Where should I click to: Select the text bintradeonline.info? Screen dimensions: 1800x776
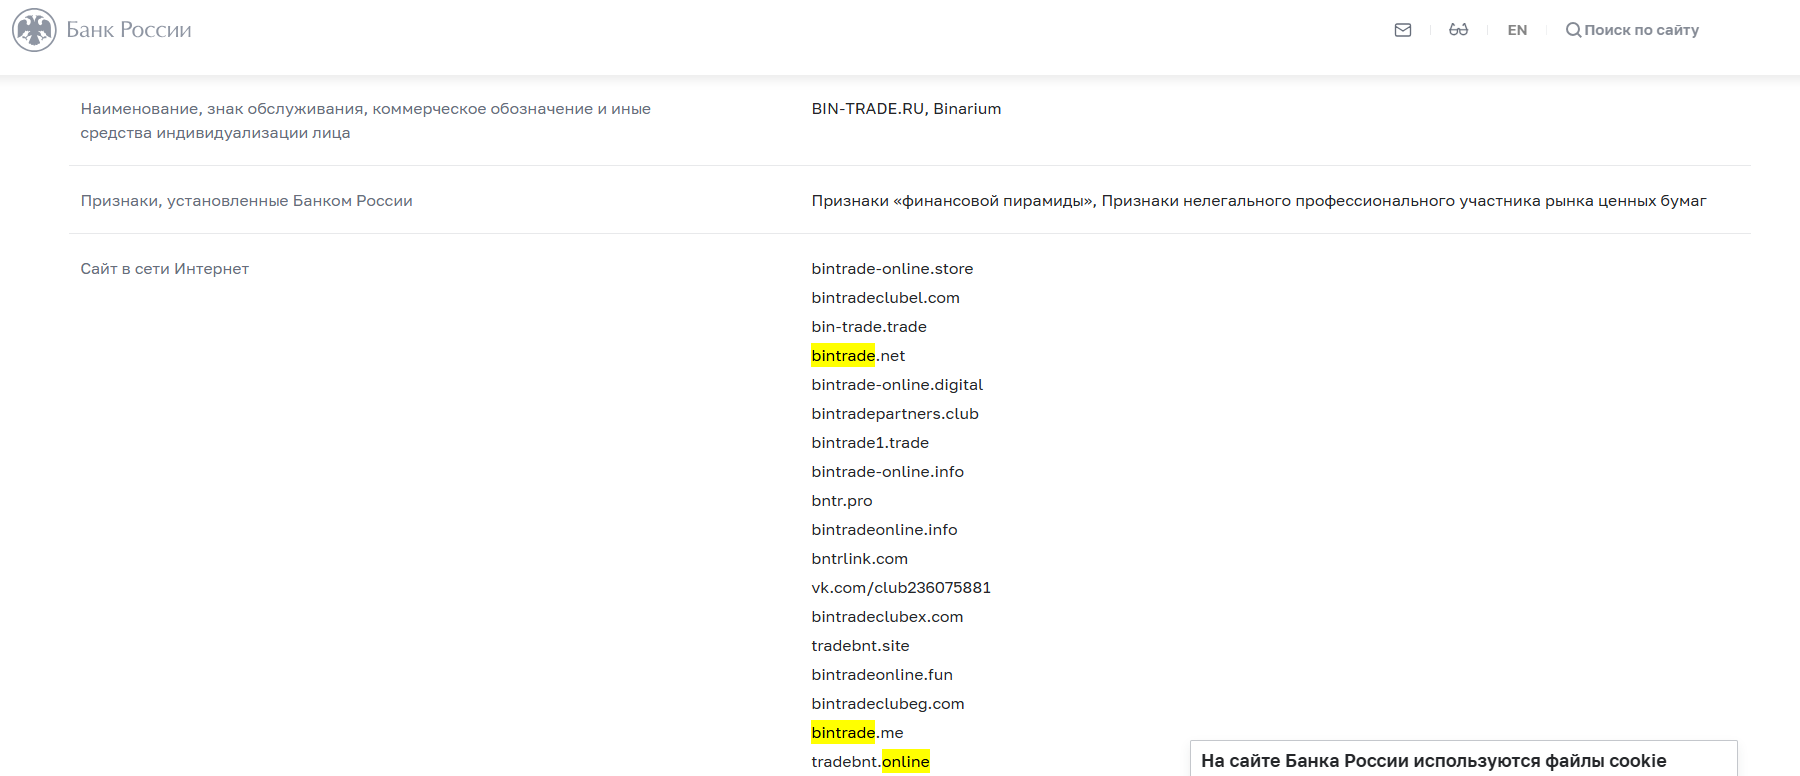884,530
